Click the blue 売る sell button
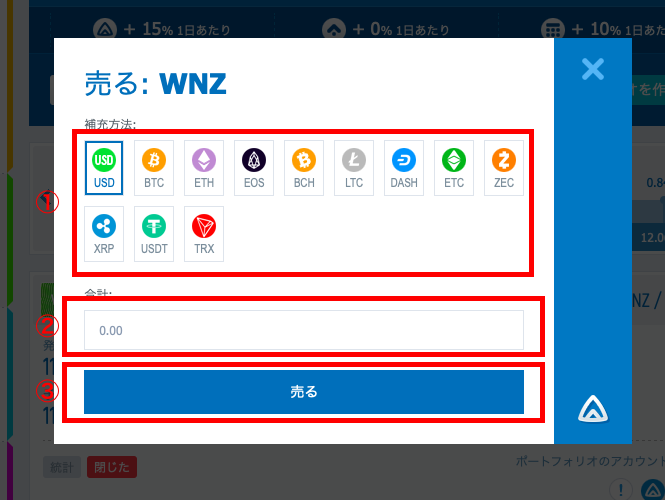This screenshot has height=500, width=665. tap(304, 392)
